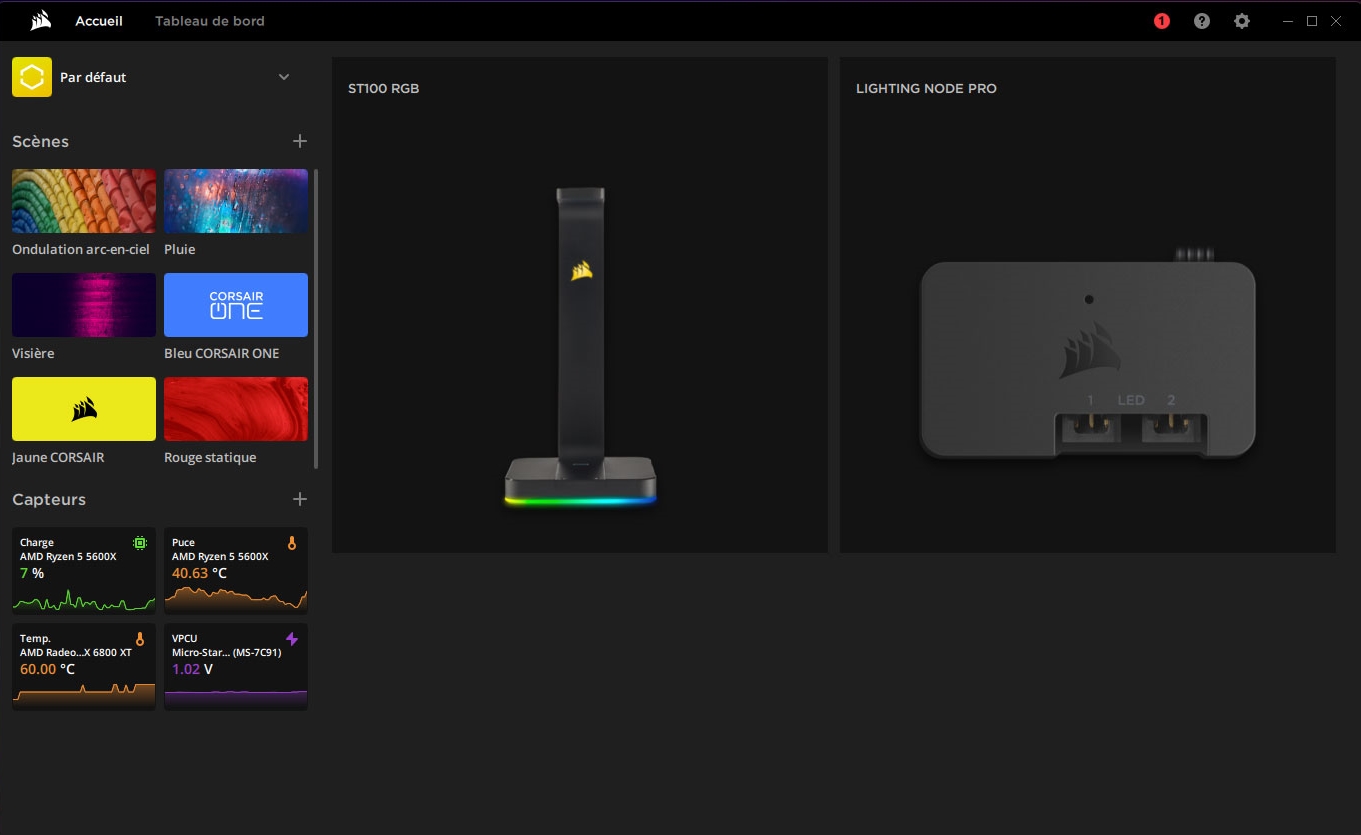The image size is (1361, 835).
Task: Select the Ondulation arc-en-ciel scene
Action: tap(84, 201)
